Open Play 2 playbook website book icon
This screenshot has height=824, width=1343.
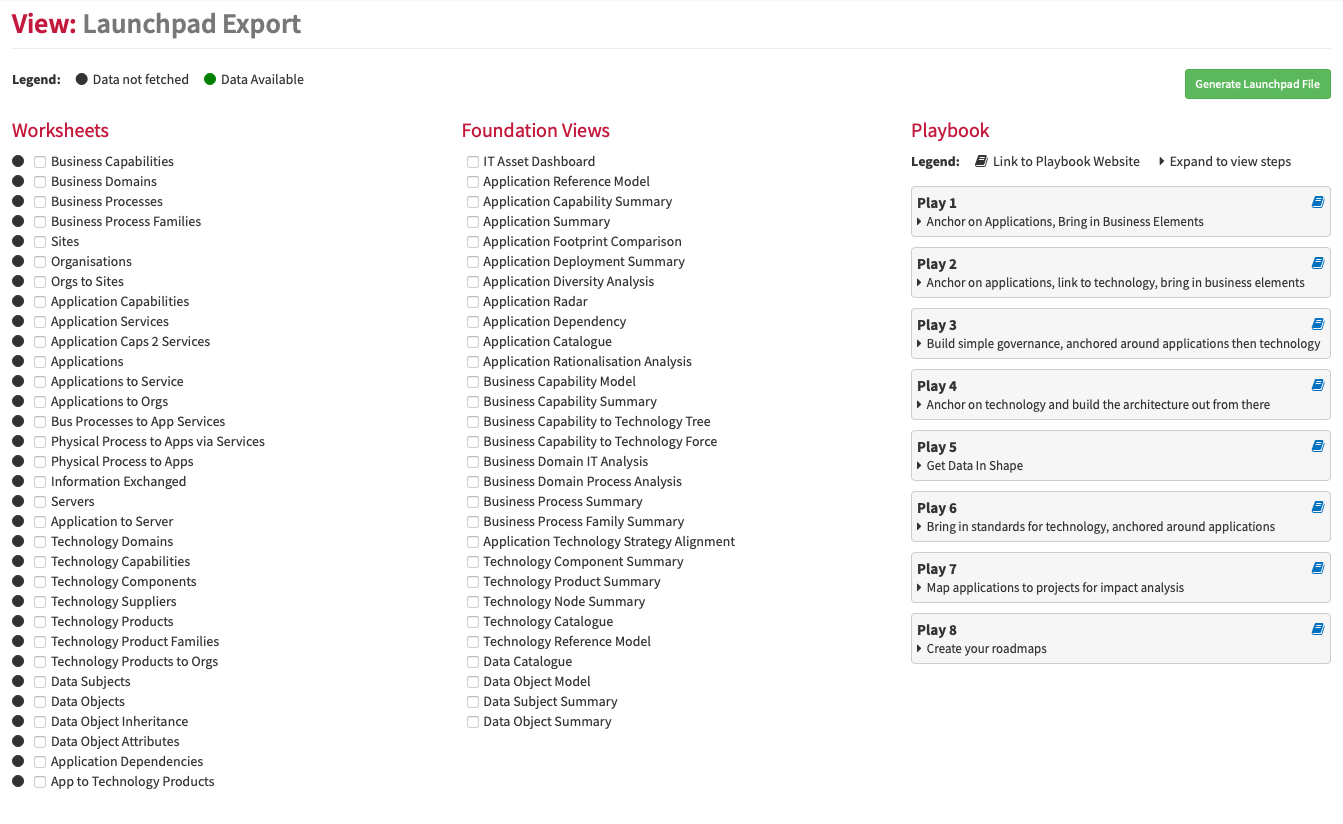pyautogui.click(x=1317, y=263)
